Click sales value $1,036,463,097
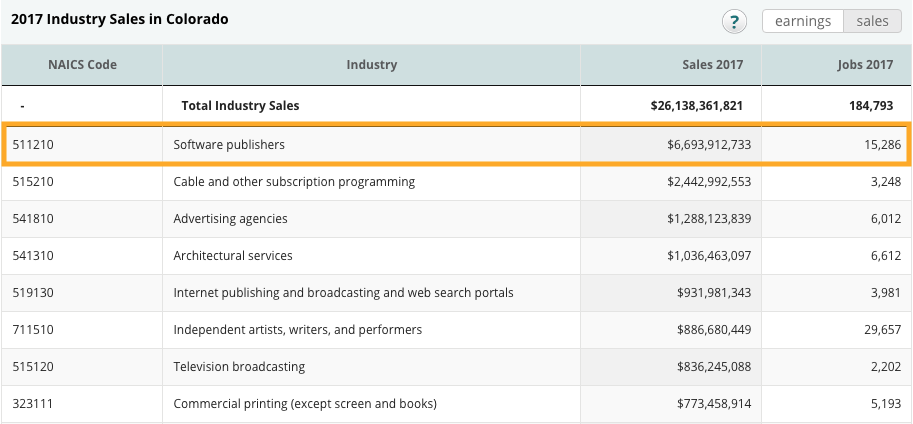Screen dimensions: 913x424 (709, 256)
